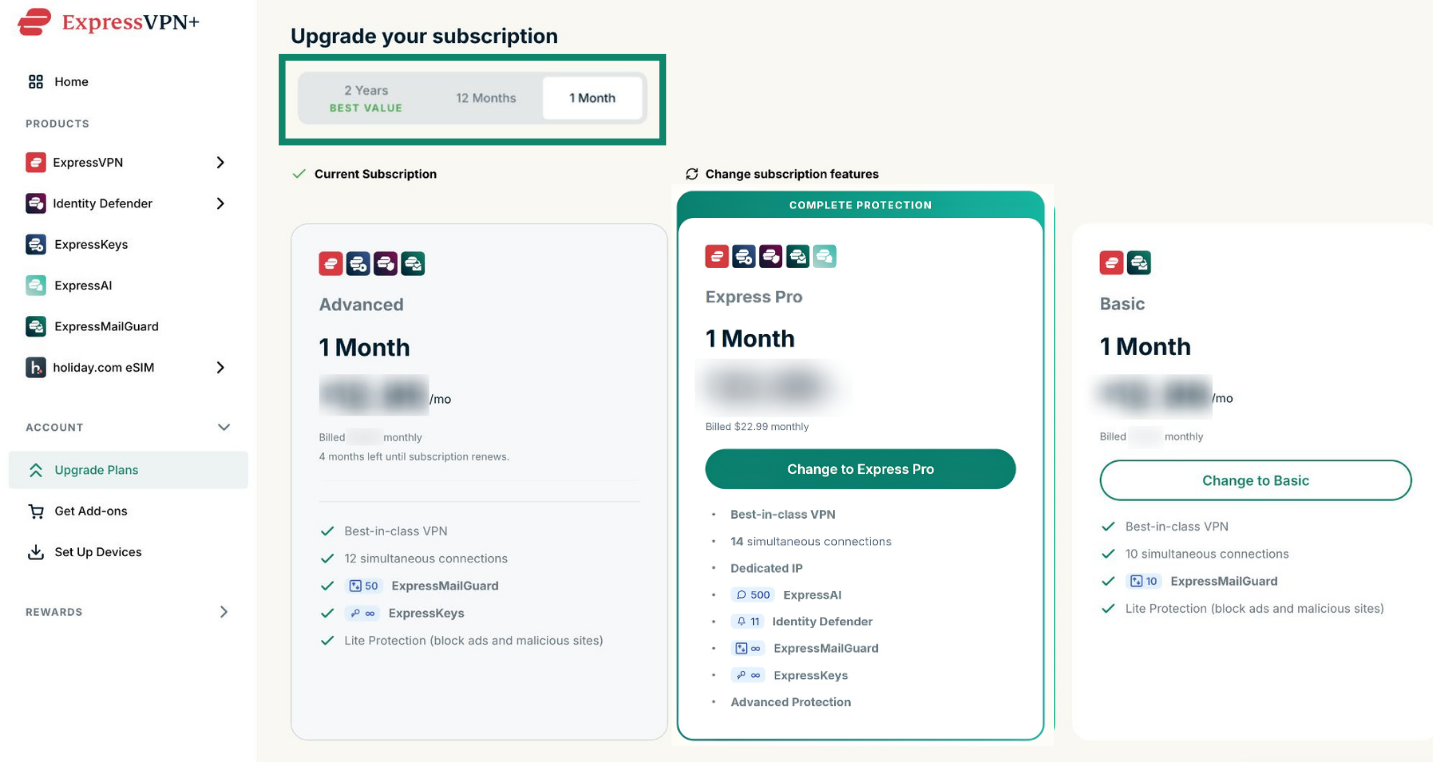Select the Identity Defender sidebar icon
This screenshot has height=762, width=1433.
[36, 203]
